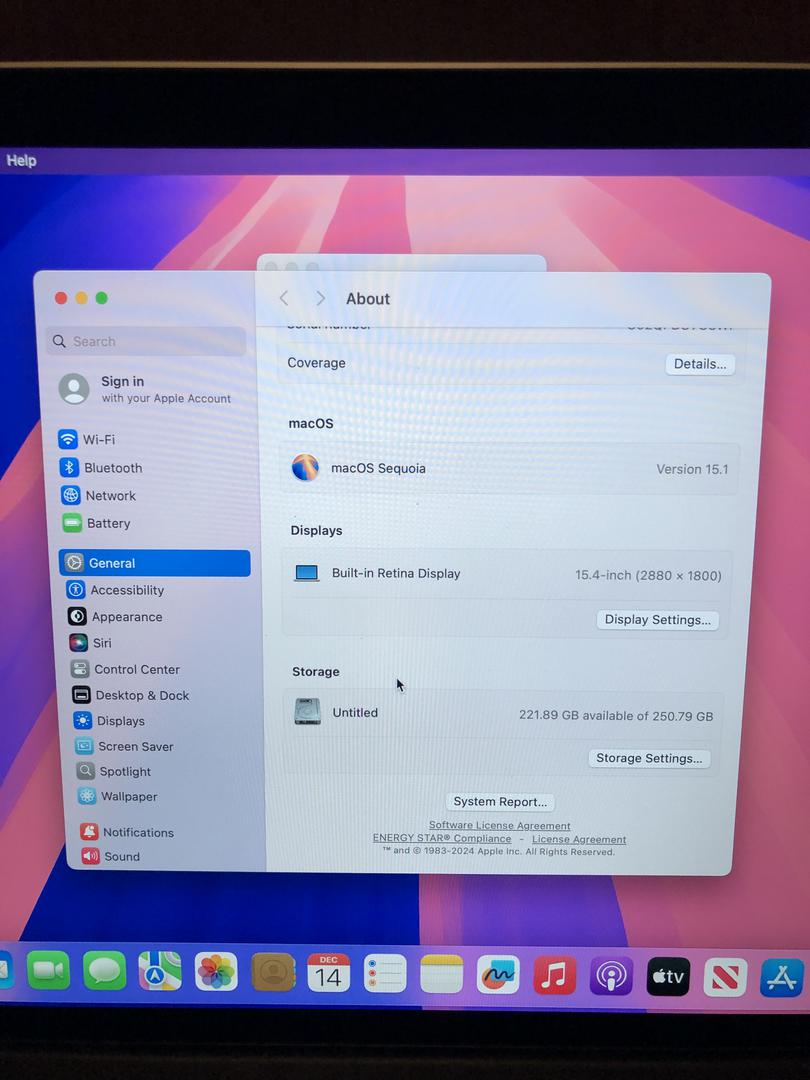810x1080 pixels.
Task: Launch Podcasts from the Dock
Action: [611, 976]
